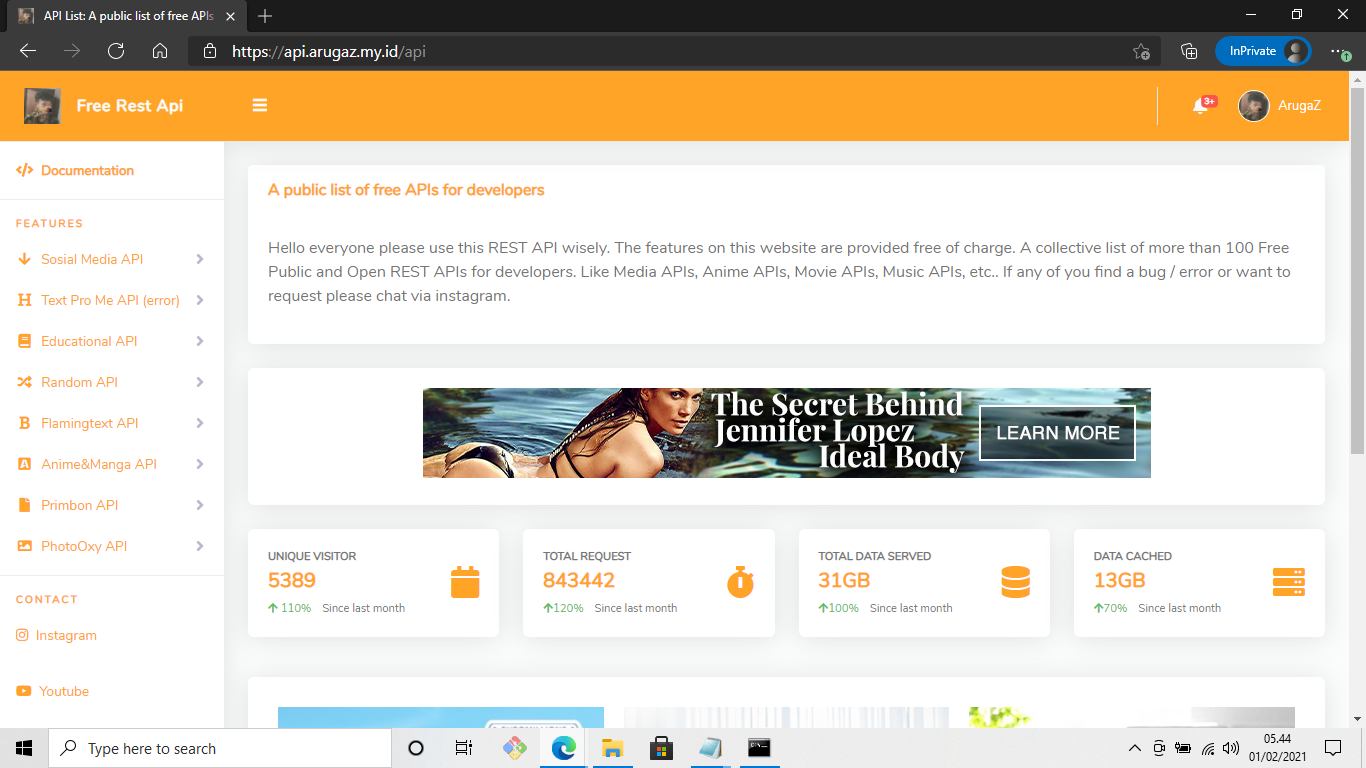Click the InPrivate profile button
The image size is (1366, 768).
(1263, 51)
